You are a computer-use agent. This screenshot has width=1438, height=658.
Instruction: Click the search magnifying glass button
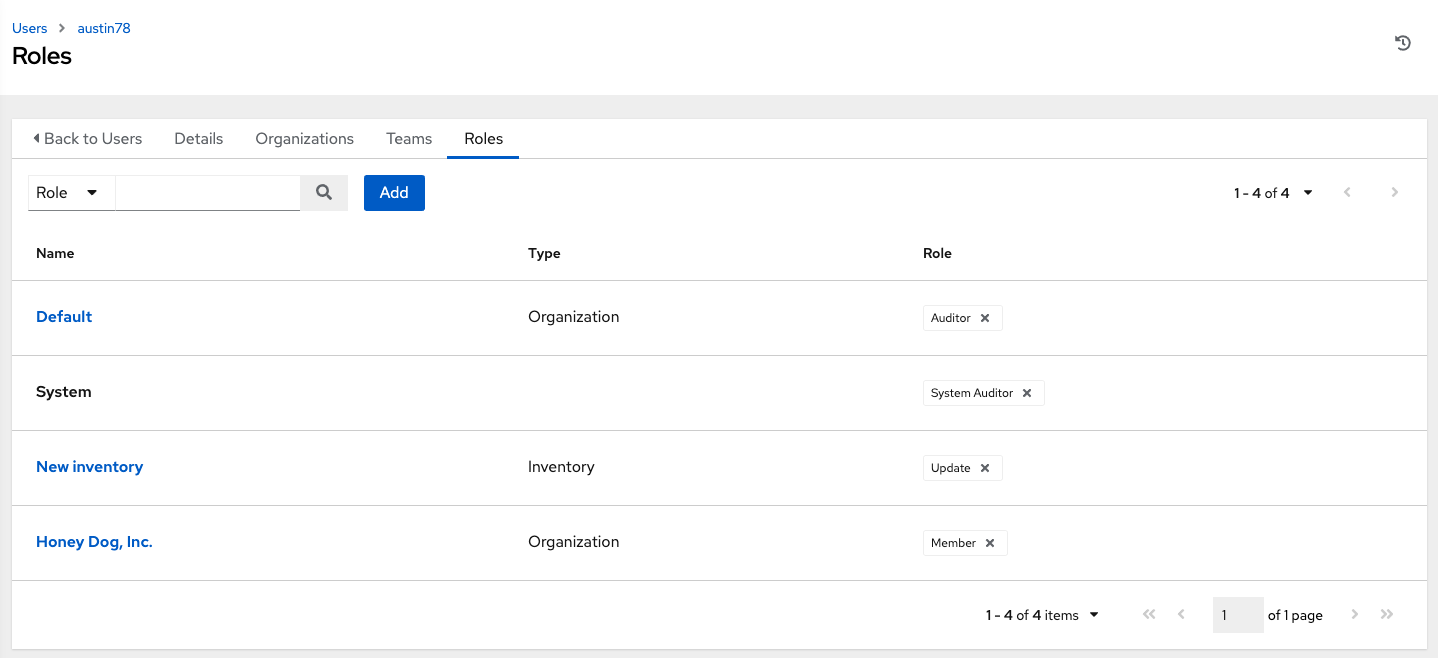(x=324, y=193)
